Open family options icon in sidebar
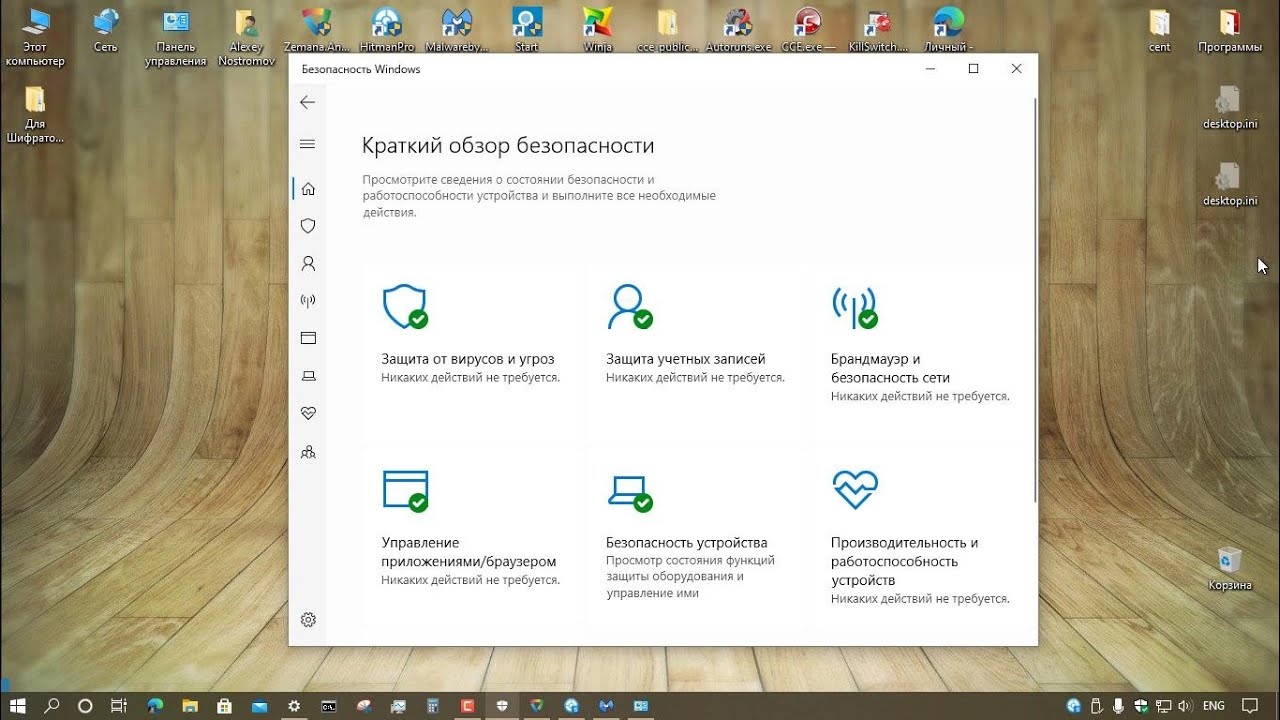The height and width of the screenshot is (720, 1280). (308, 452)
